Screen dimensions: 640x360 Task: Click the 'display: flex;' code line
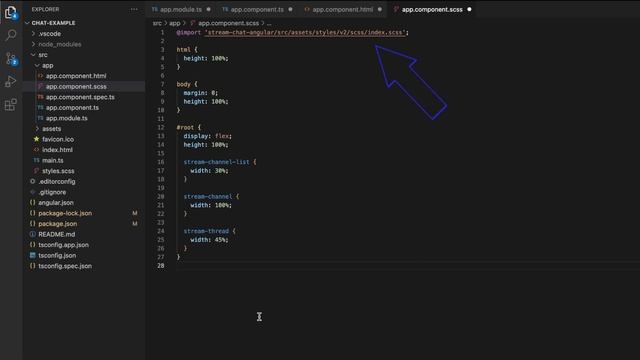(x=207, y=136)
